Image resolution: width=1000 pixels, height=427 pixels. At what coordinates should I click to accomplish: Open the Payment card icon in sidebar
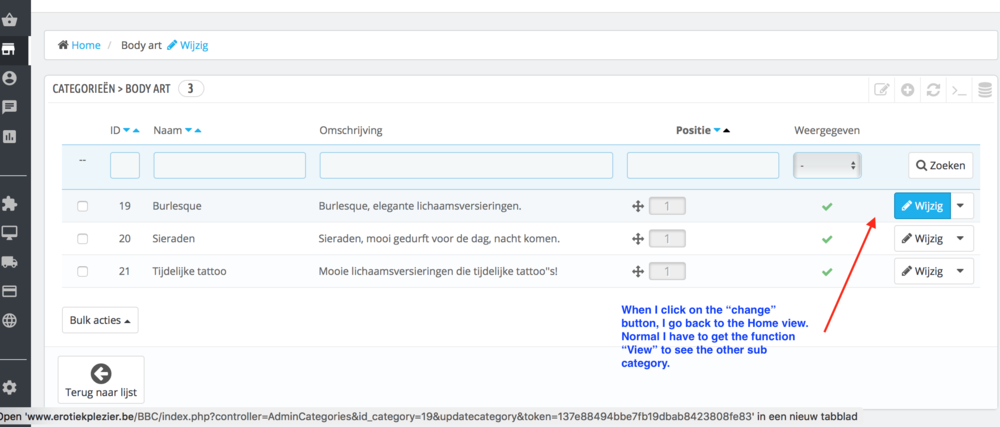[x=10, y=291]
